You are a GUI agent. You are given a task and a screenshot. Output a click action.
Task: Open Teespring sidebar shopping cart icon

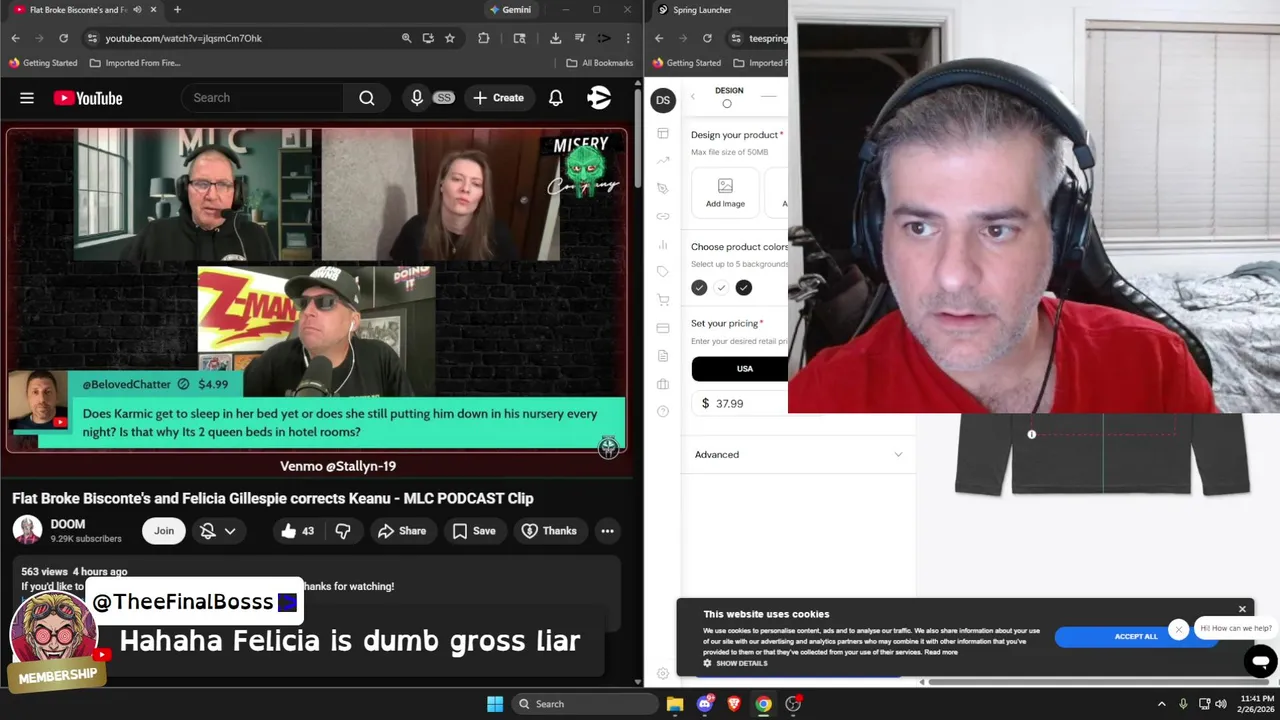662,300
